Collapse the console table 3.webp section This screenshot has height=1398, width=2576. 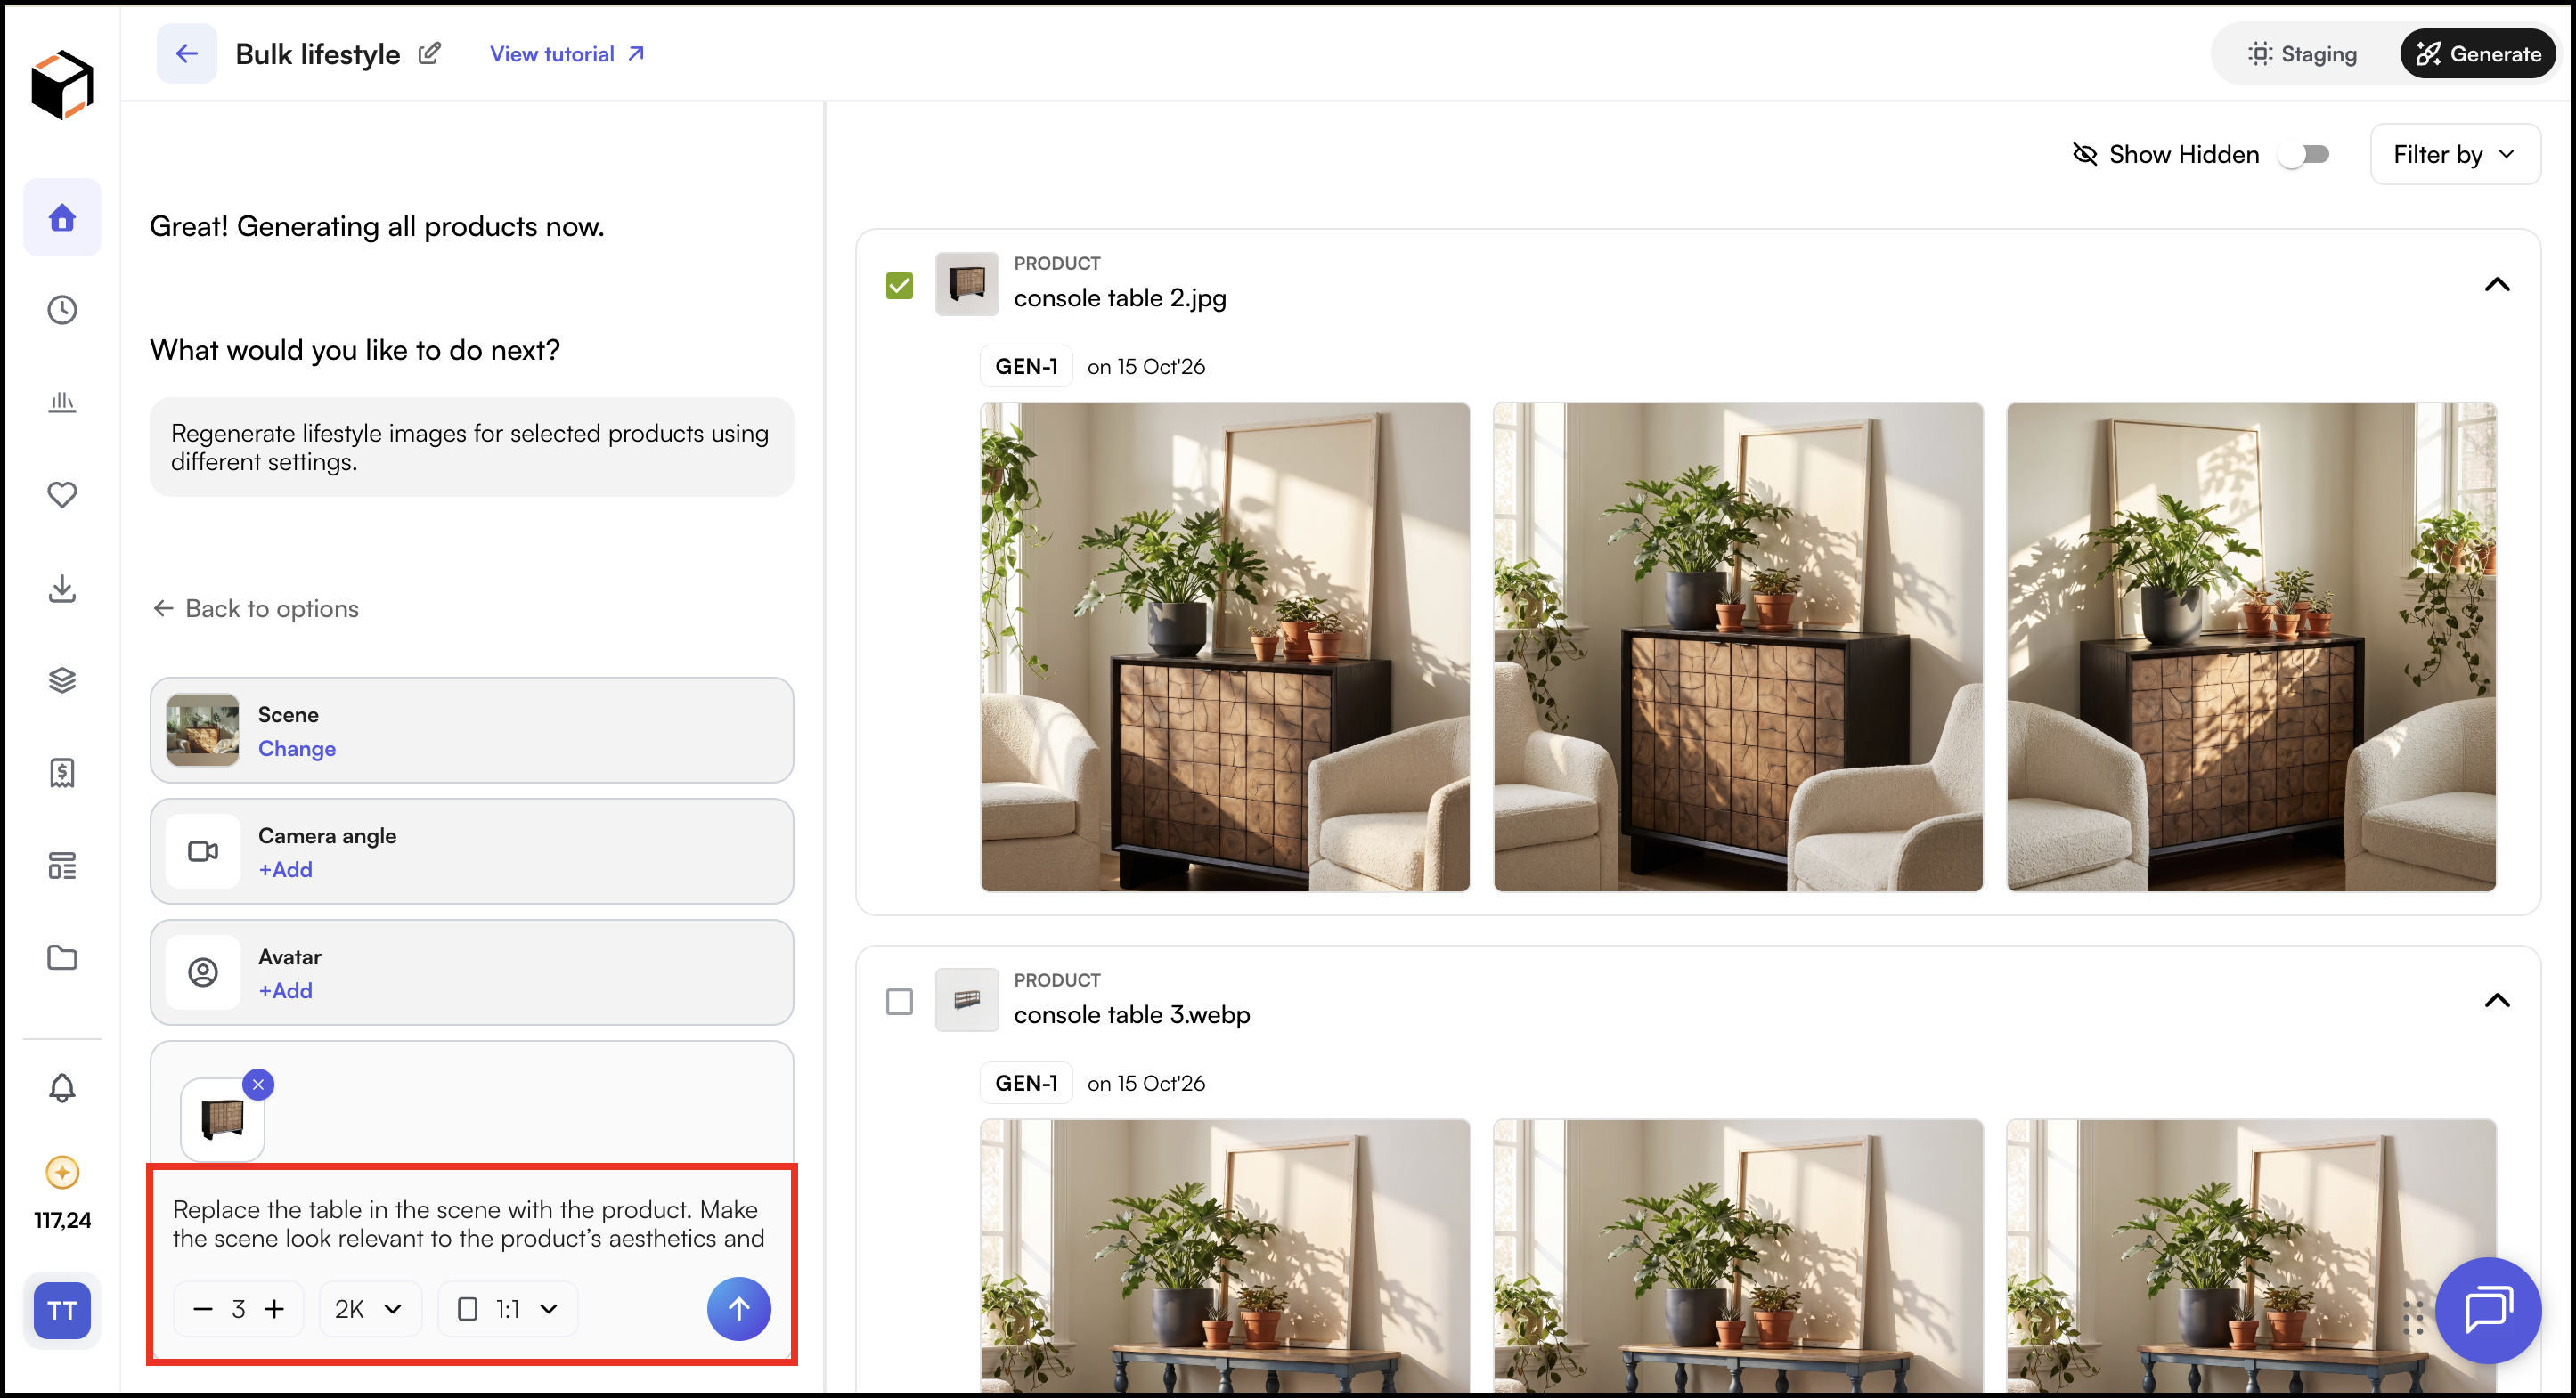click(2497, 1000)
